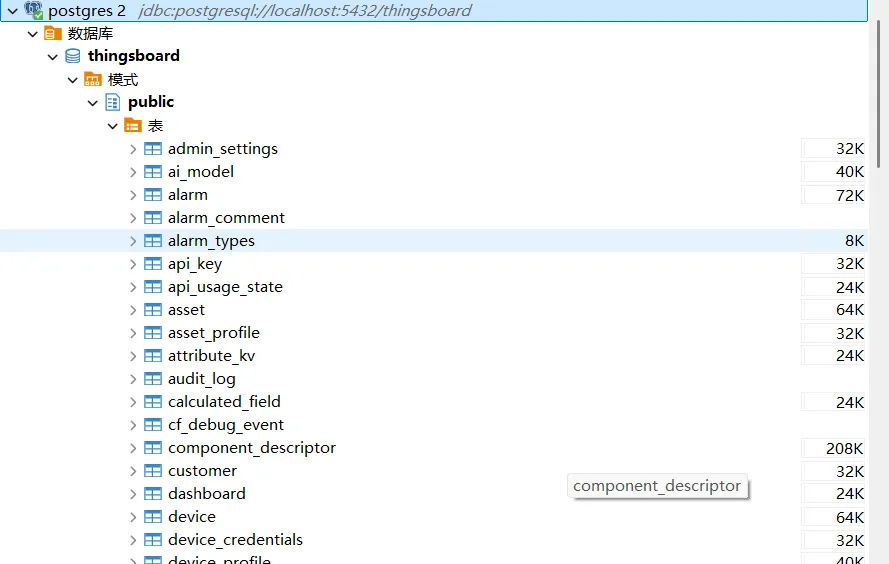Click the 数据库 folder icon
Screen dimensions: 889x564
tap(53, 33)
